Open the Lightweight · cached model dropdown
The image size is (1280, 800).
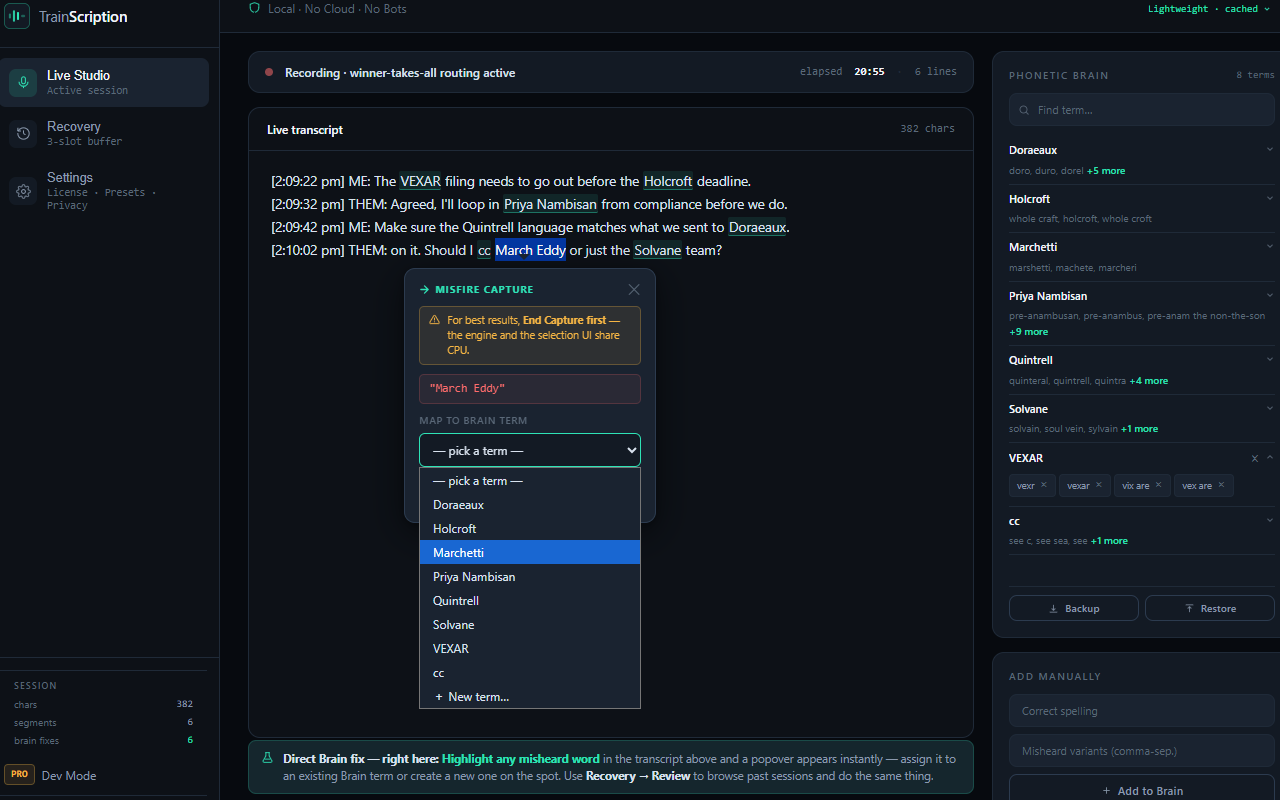(1209, 9)
